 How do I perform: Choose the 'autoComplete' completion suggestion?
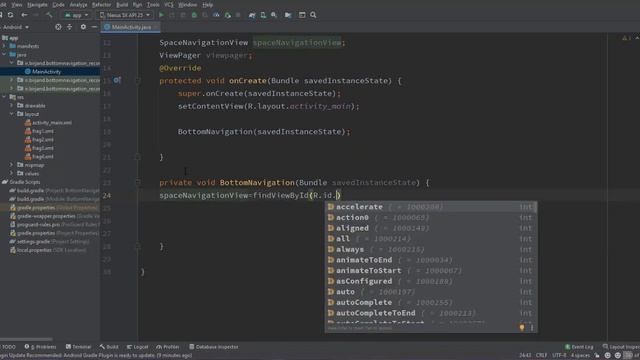[x=431, y=302]
